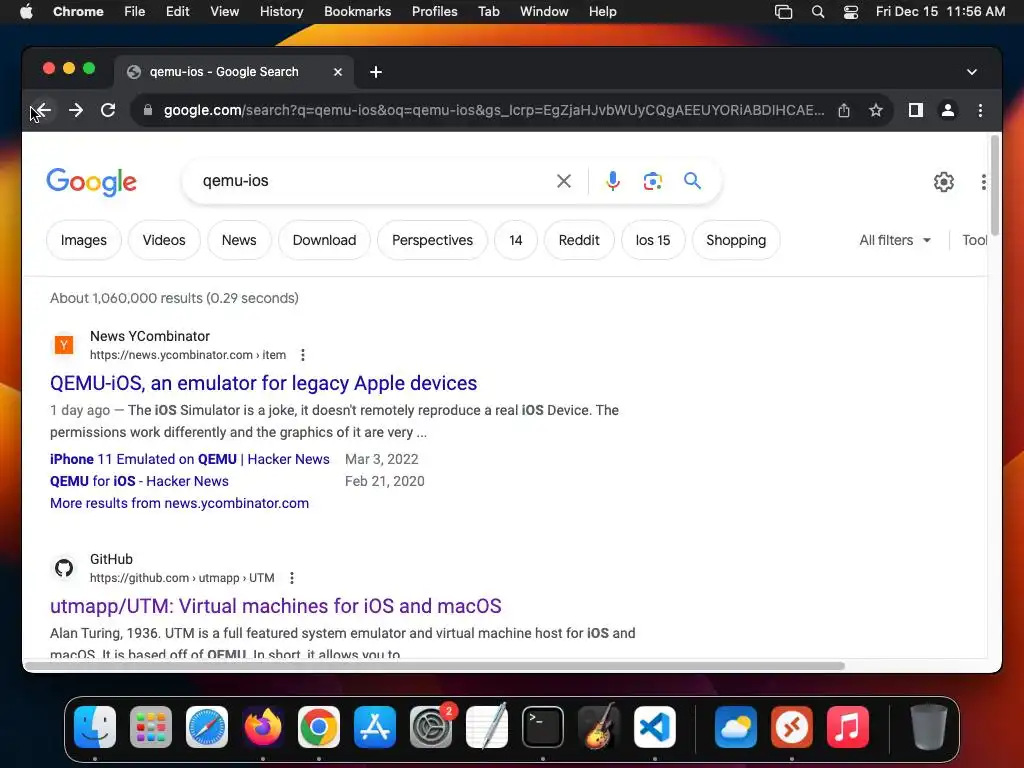Select the Reddit filter chip
Screen dimensions: 1024x768
coord(579,240)
